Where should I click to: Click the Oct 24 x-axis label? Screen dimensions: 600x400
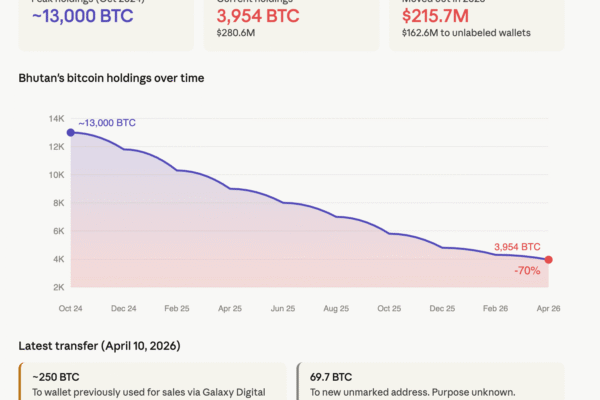tap(70, 308)
